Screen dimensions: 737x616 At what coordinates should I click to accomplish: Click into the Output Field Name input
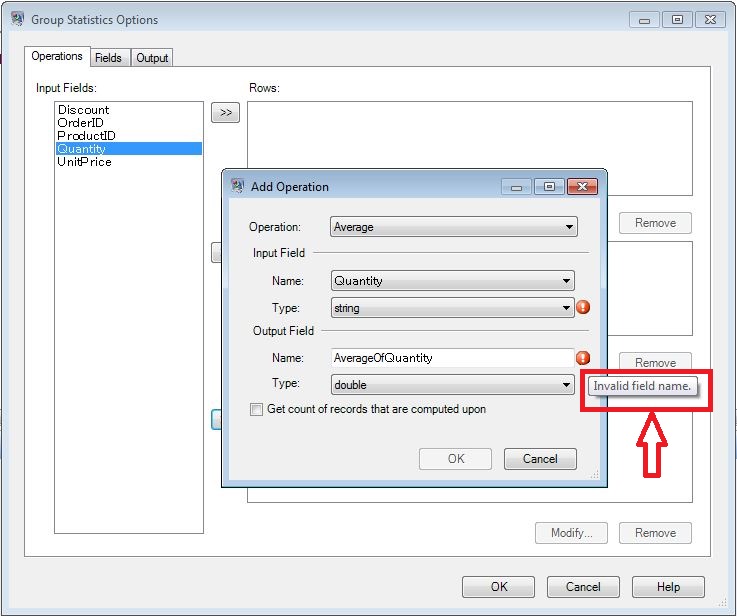[x=452, y=358]
